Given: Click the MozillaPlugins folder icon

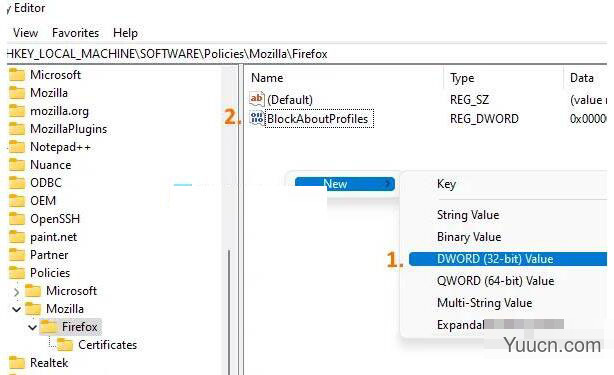Looking at the screenshot, I should click(x=17, y=129).
